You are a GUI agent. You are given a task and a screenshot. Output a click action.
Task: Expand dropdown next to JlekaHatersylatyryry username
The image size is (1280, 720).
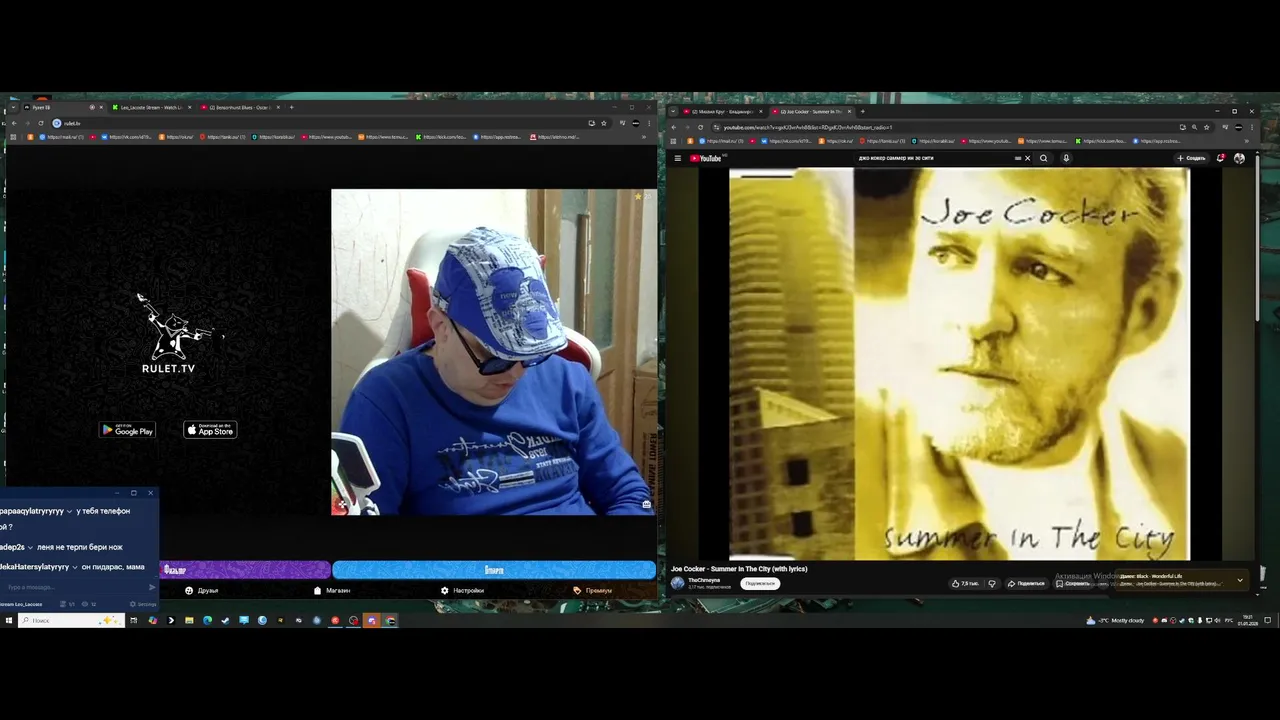click(x=74, y=567)
